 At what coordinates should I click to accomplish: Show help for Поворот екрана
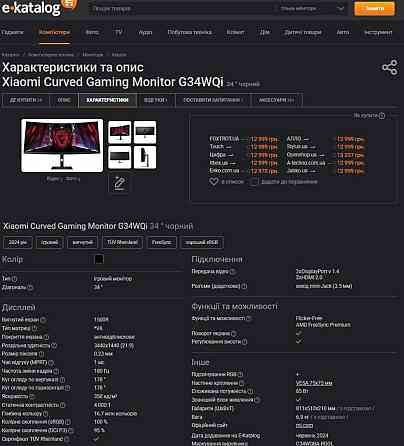click(x=234, y=333)
